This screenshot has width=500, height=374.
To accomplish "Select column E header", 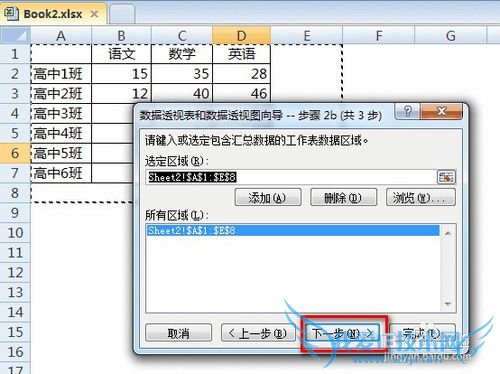I will tap(307, 35).
